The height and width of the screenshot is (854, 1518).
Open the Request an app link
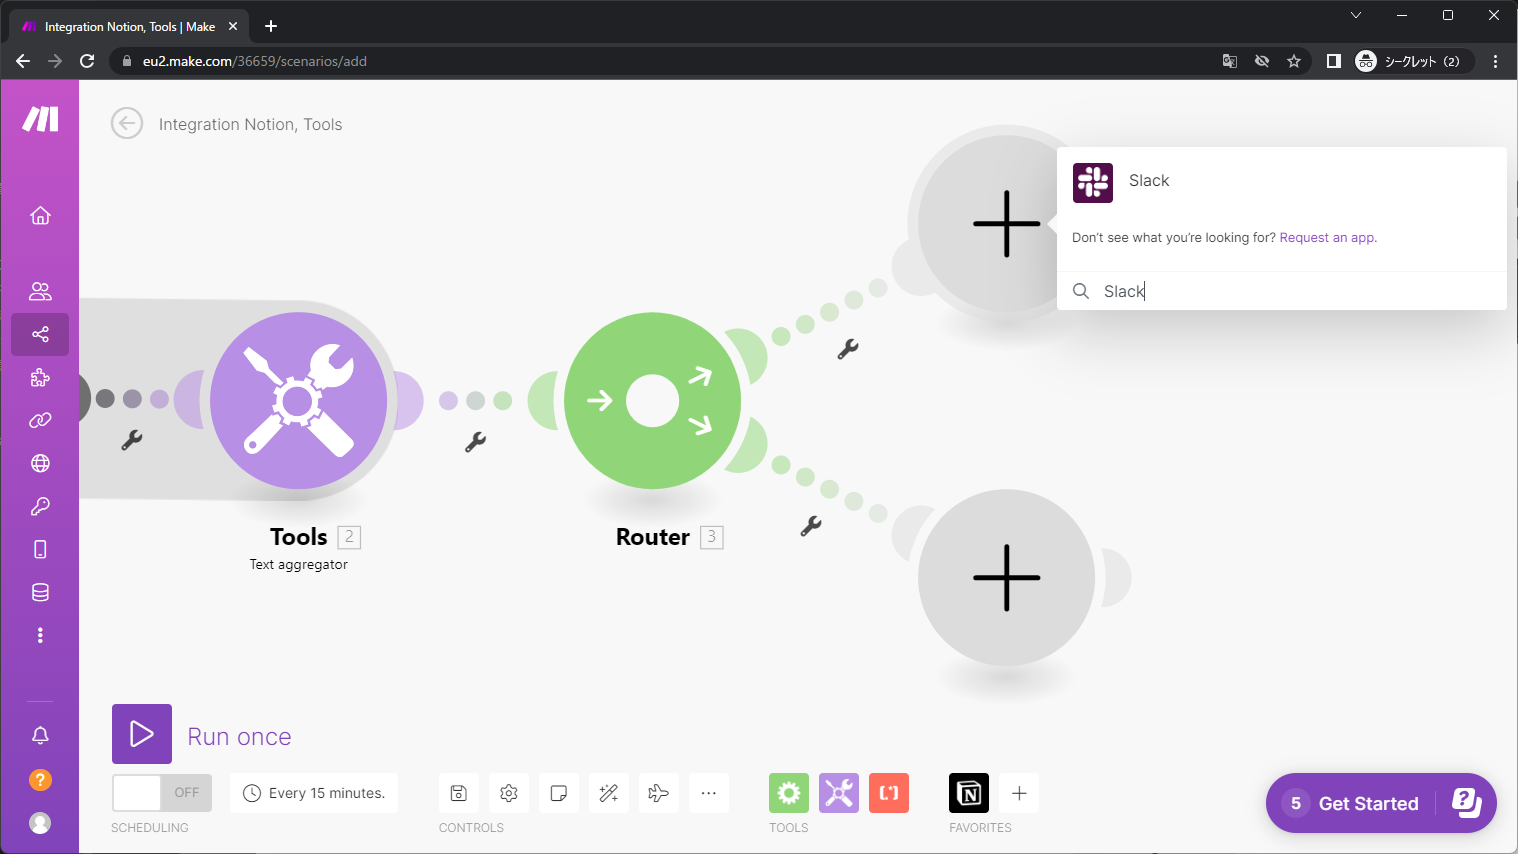(x=1328, y=238)
